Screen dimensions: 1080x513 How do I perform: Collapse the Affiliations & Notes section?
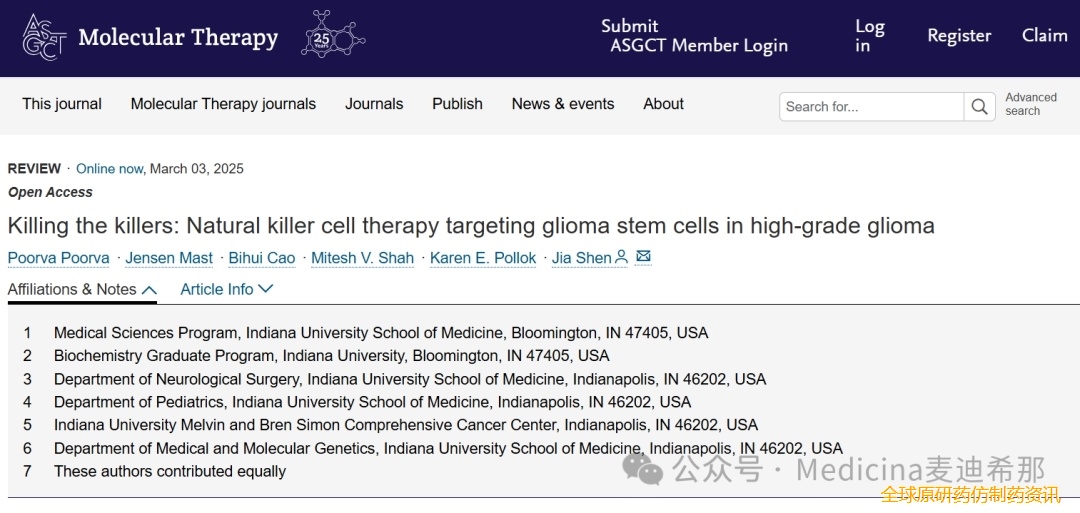(x=83, y=290)
